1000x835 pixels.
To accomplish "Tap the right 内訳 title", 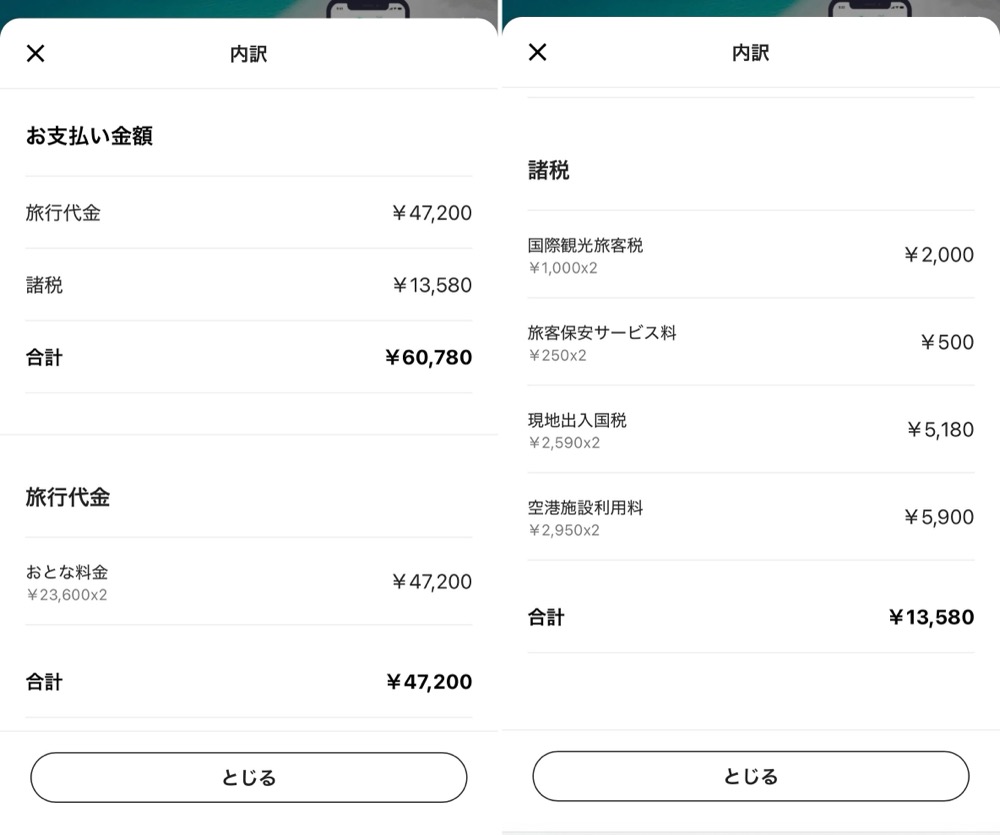I will pyautogui.click(x=751, y=53).
